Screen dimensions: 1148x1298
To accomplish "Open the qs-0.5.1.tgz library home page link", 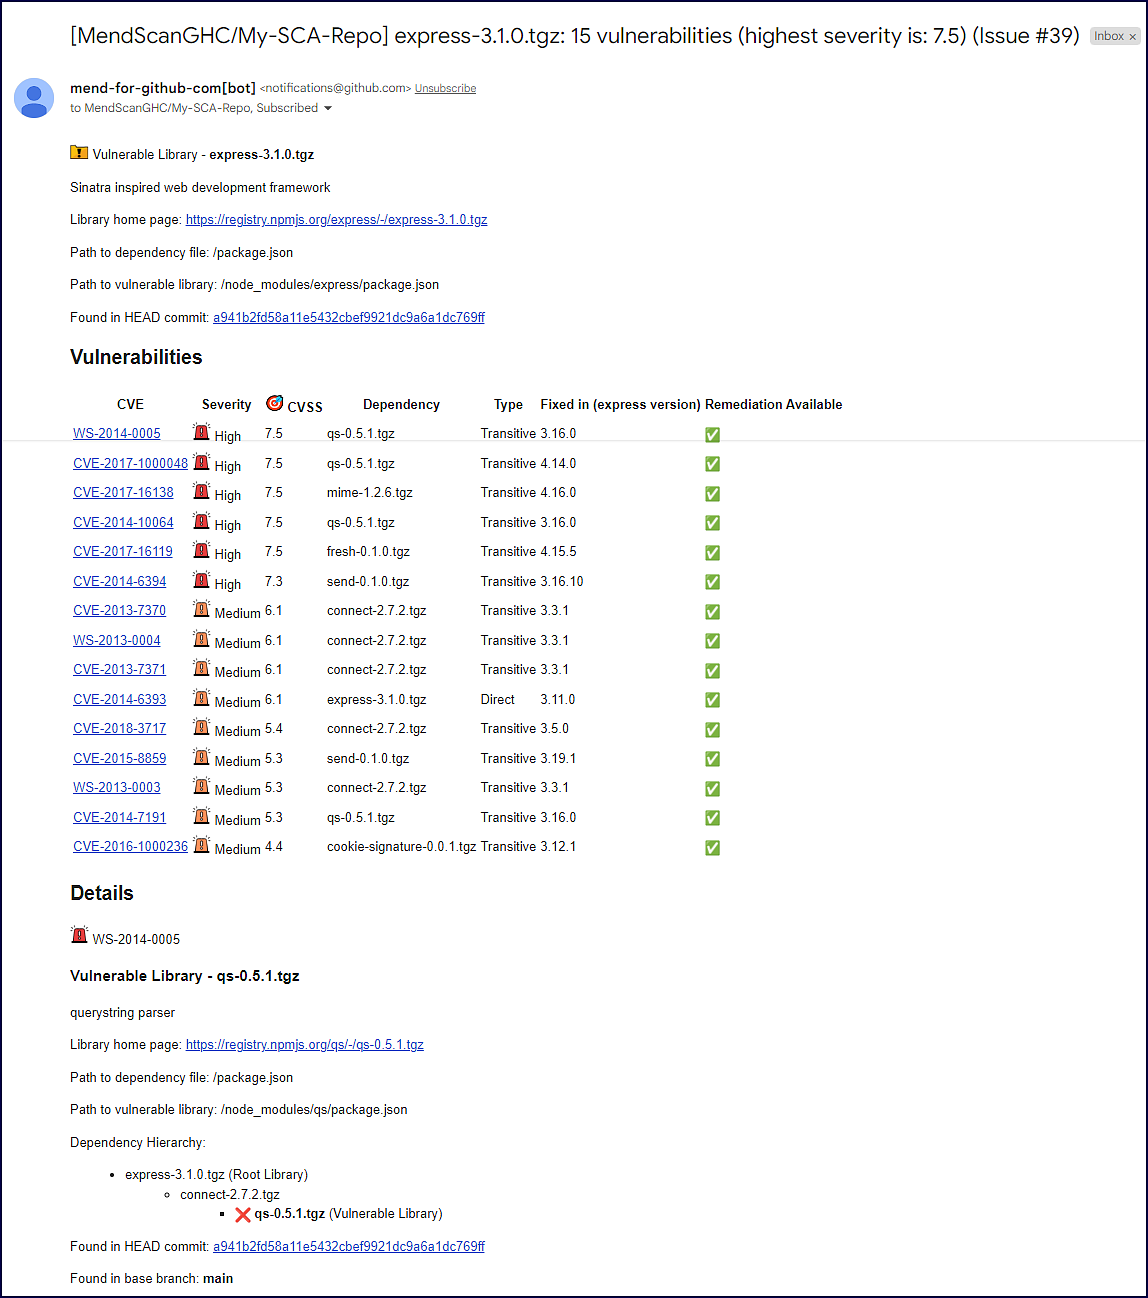I will pyautogui.click(x=304, y=1045).
